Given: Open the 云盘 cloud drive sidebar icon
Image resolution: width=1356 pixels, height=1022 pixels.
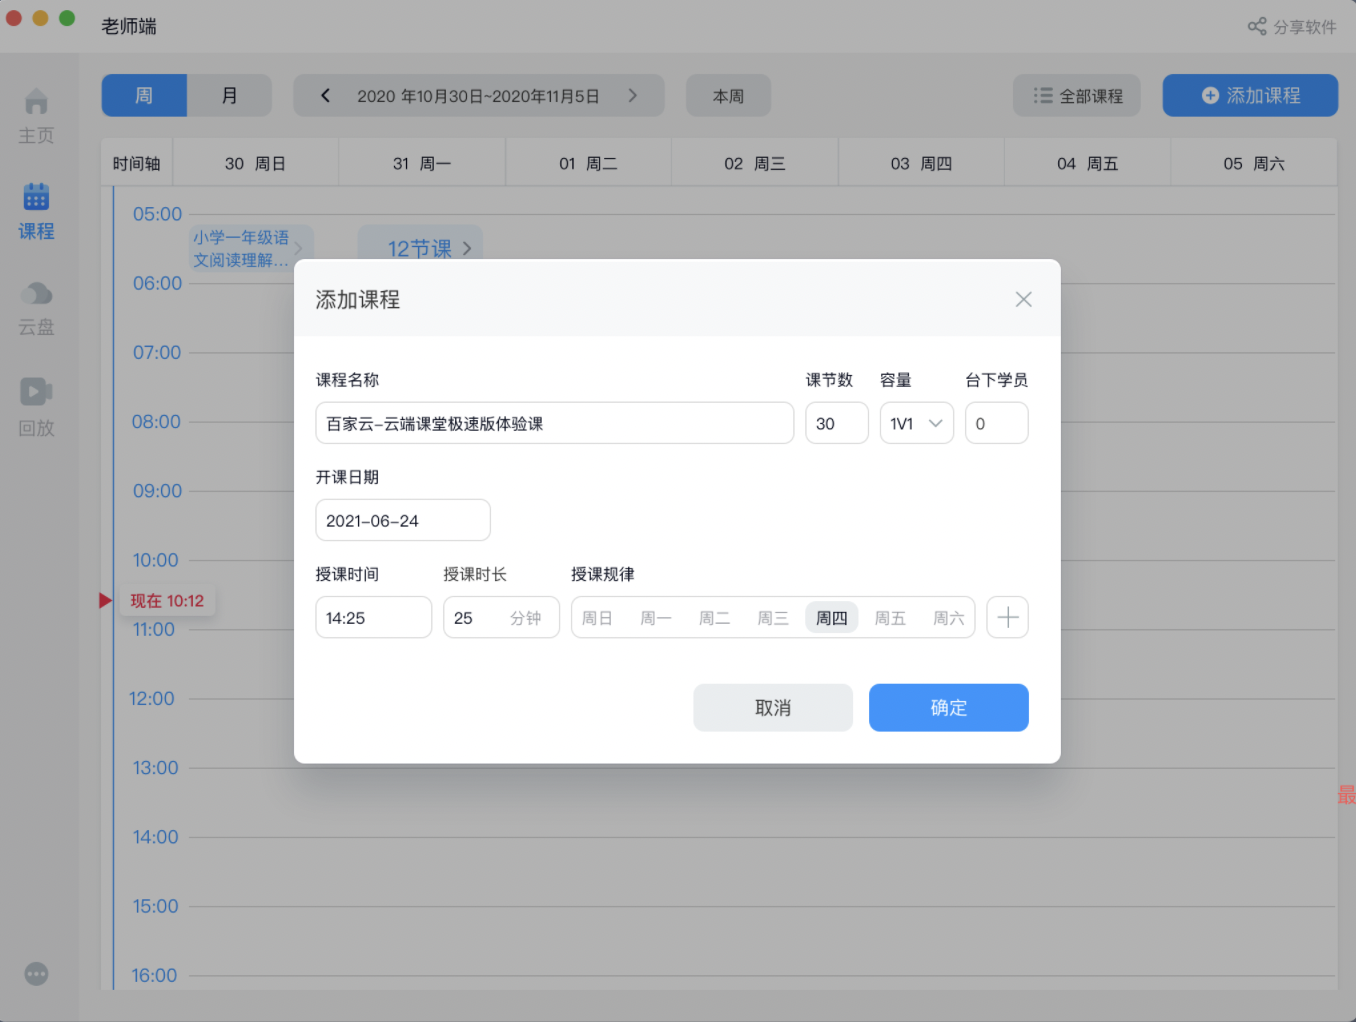Looking at the screenshot, I should [36, 308].
